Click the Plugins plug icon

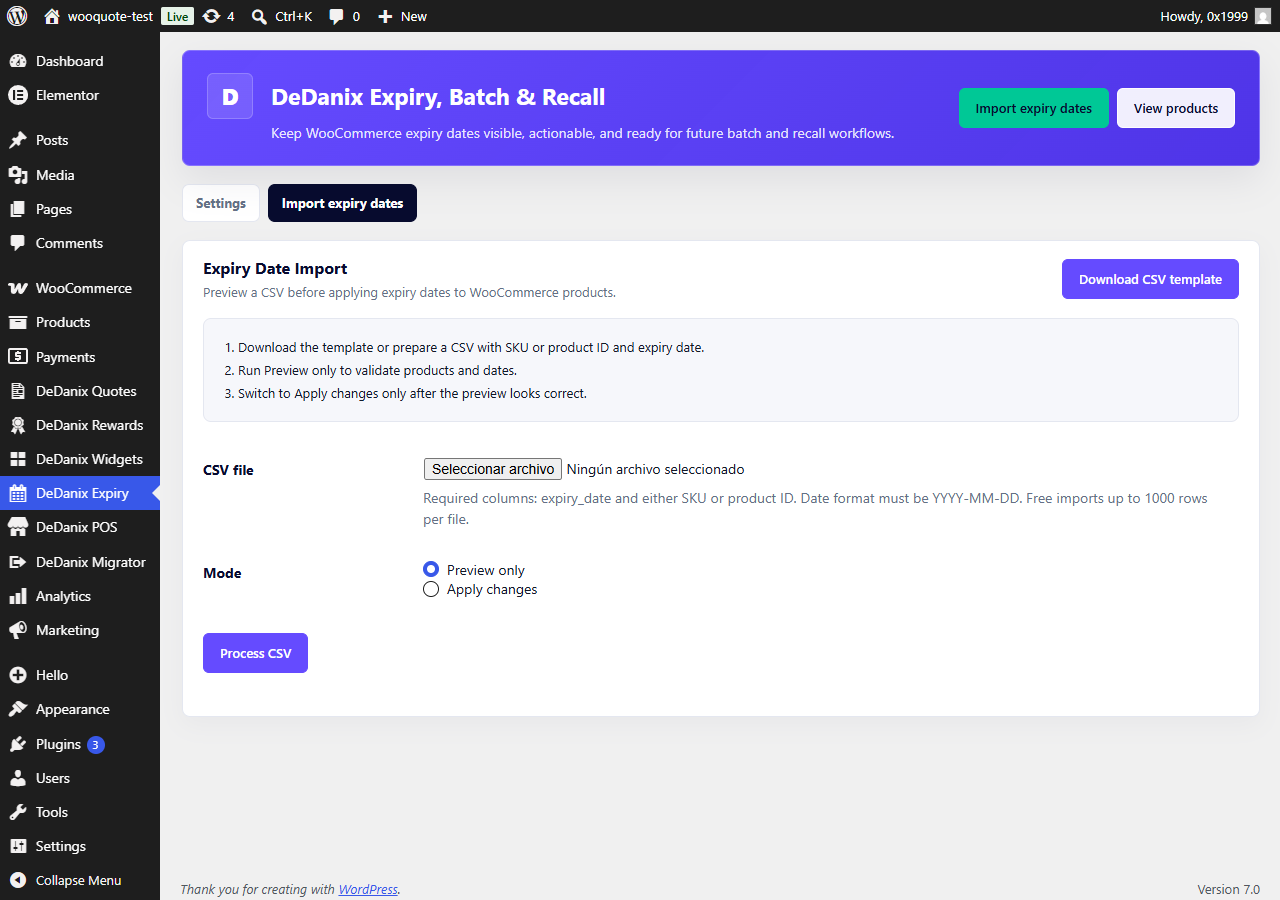(x=18, y=744)
